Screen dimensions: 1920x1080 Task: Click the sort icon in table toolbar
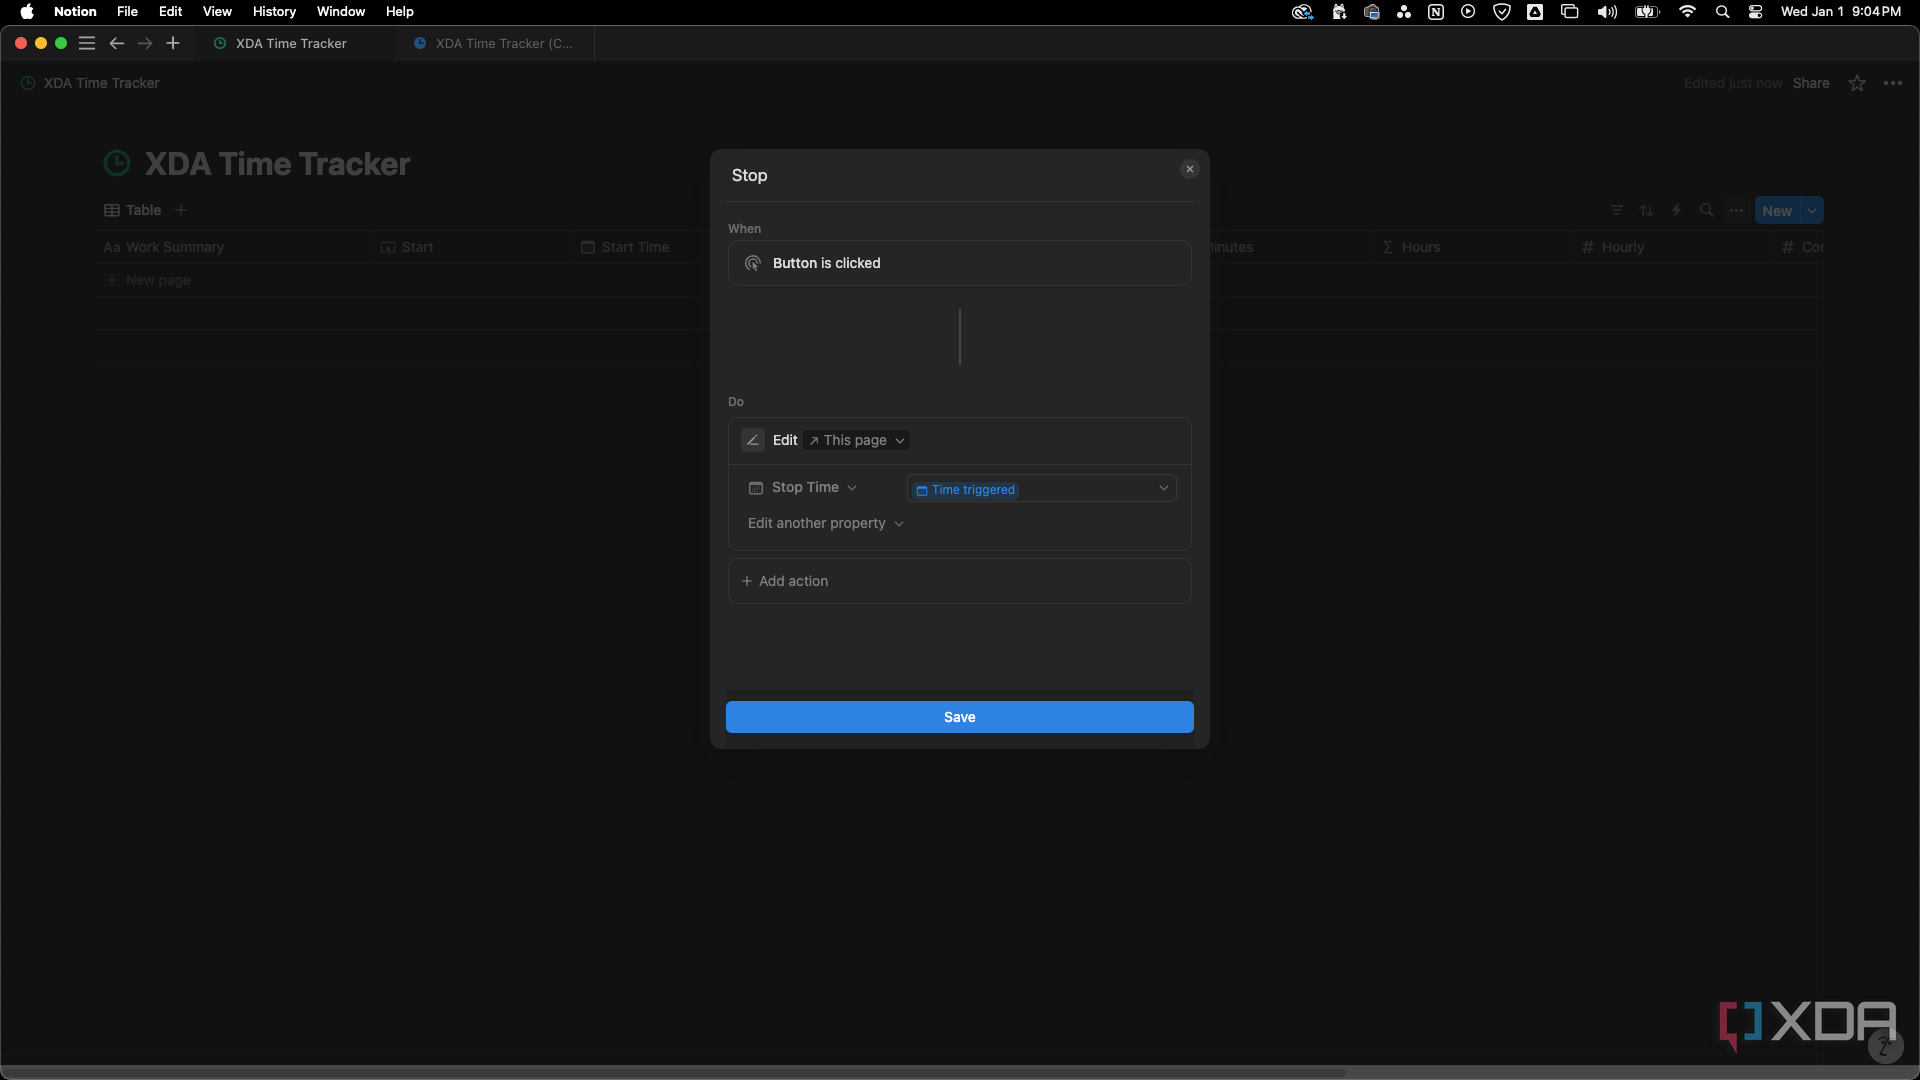[x=1647, y=212]
